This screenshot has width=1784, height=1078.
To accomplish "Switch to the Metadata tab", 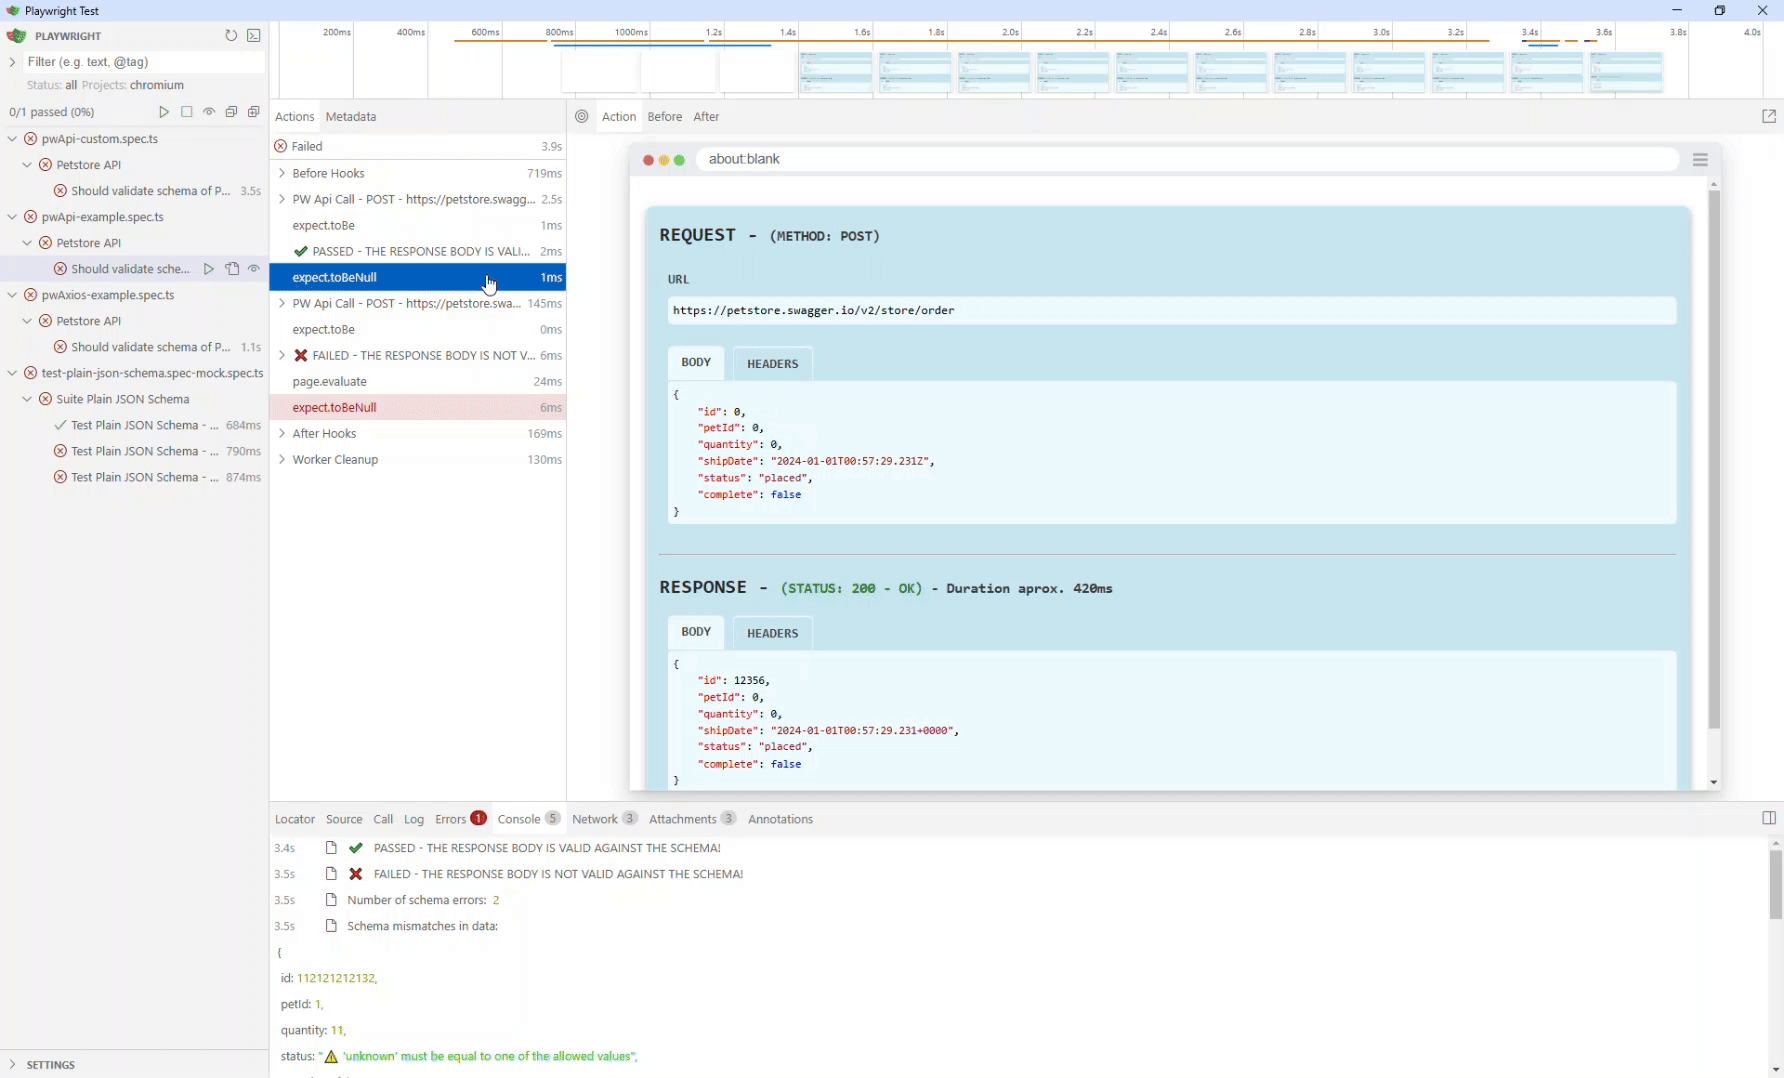I will click(351, 117).
